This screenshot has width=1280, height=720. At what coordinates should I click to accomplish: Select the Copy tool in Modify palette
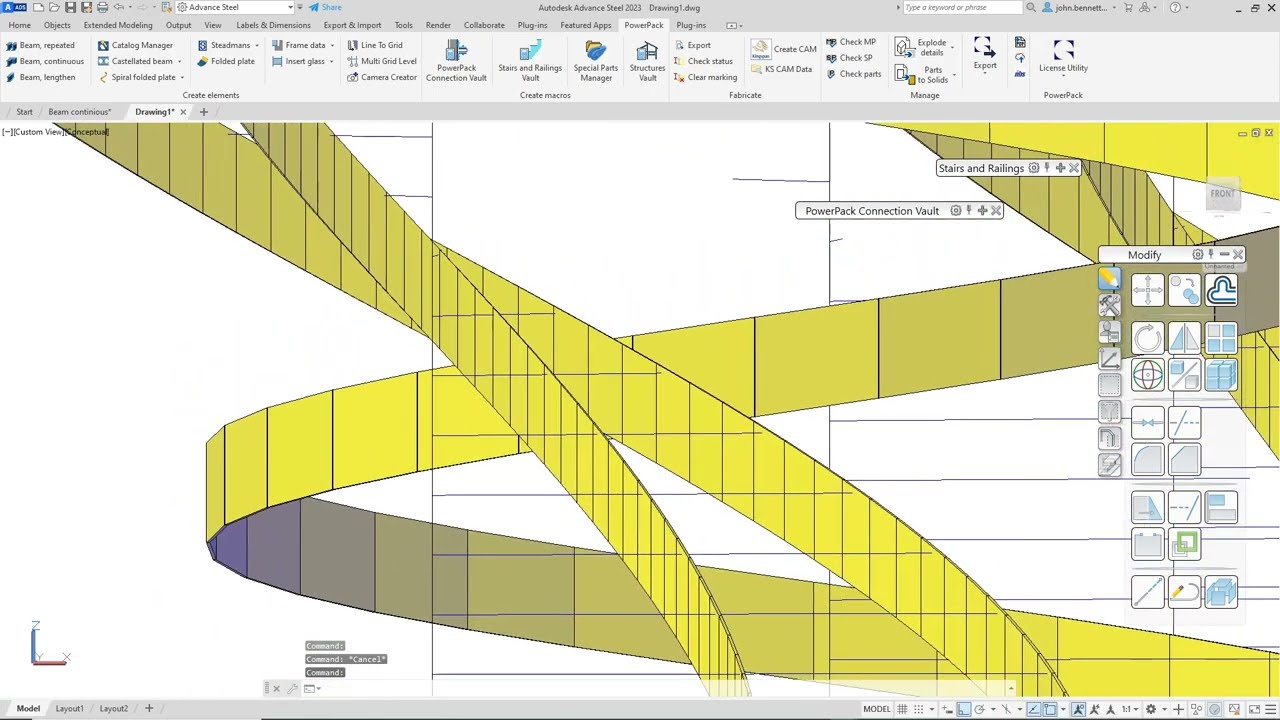1184,290
